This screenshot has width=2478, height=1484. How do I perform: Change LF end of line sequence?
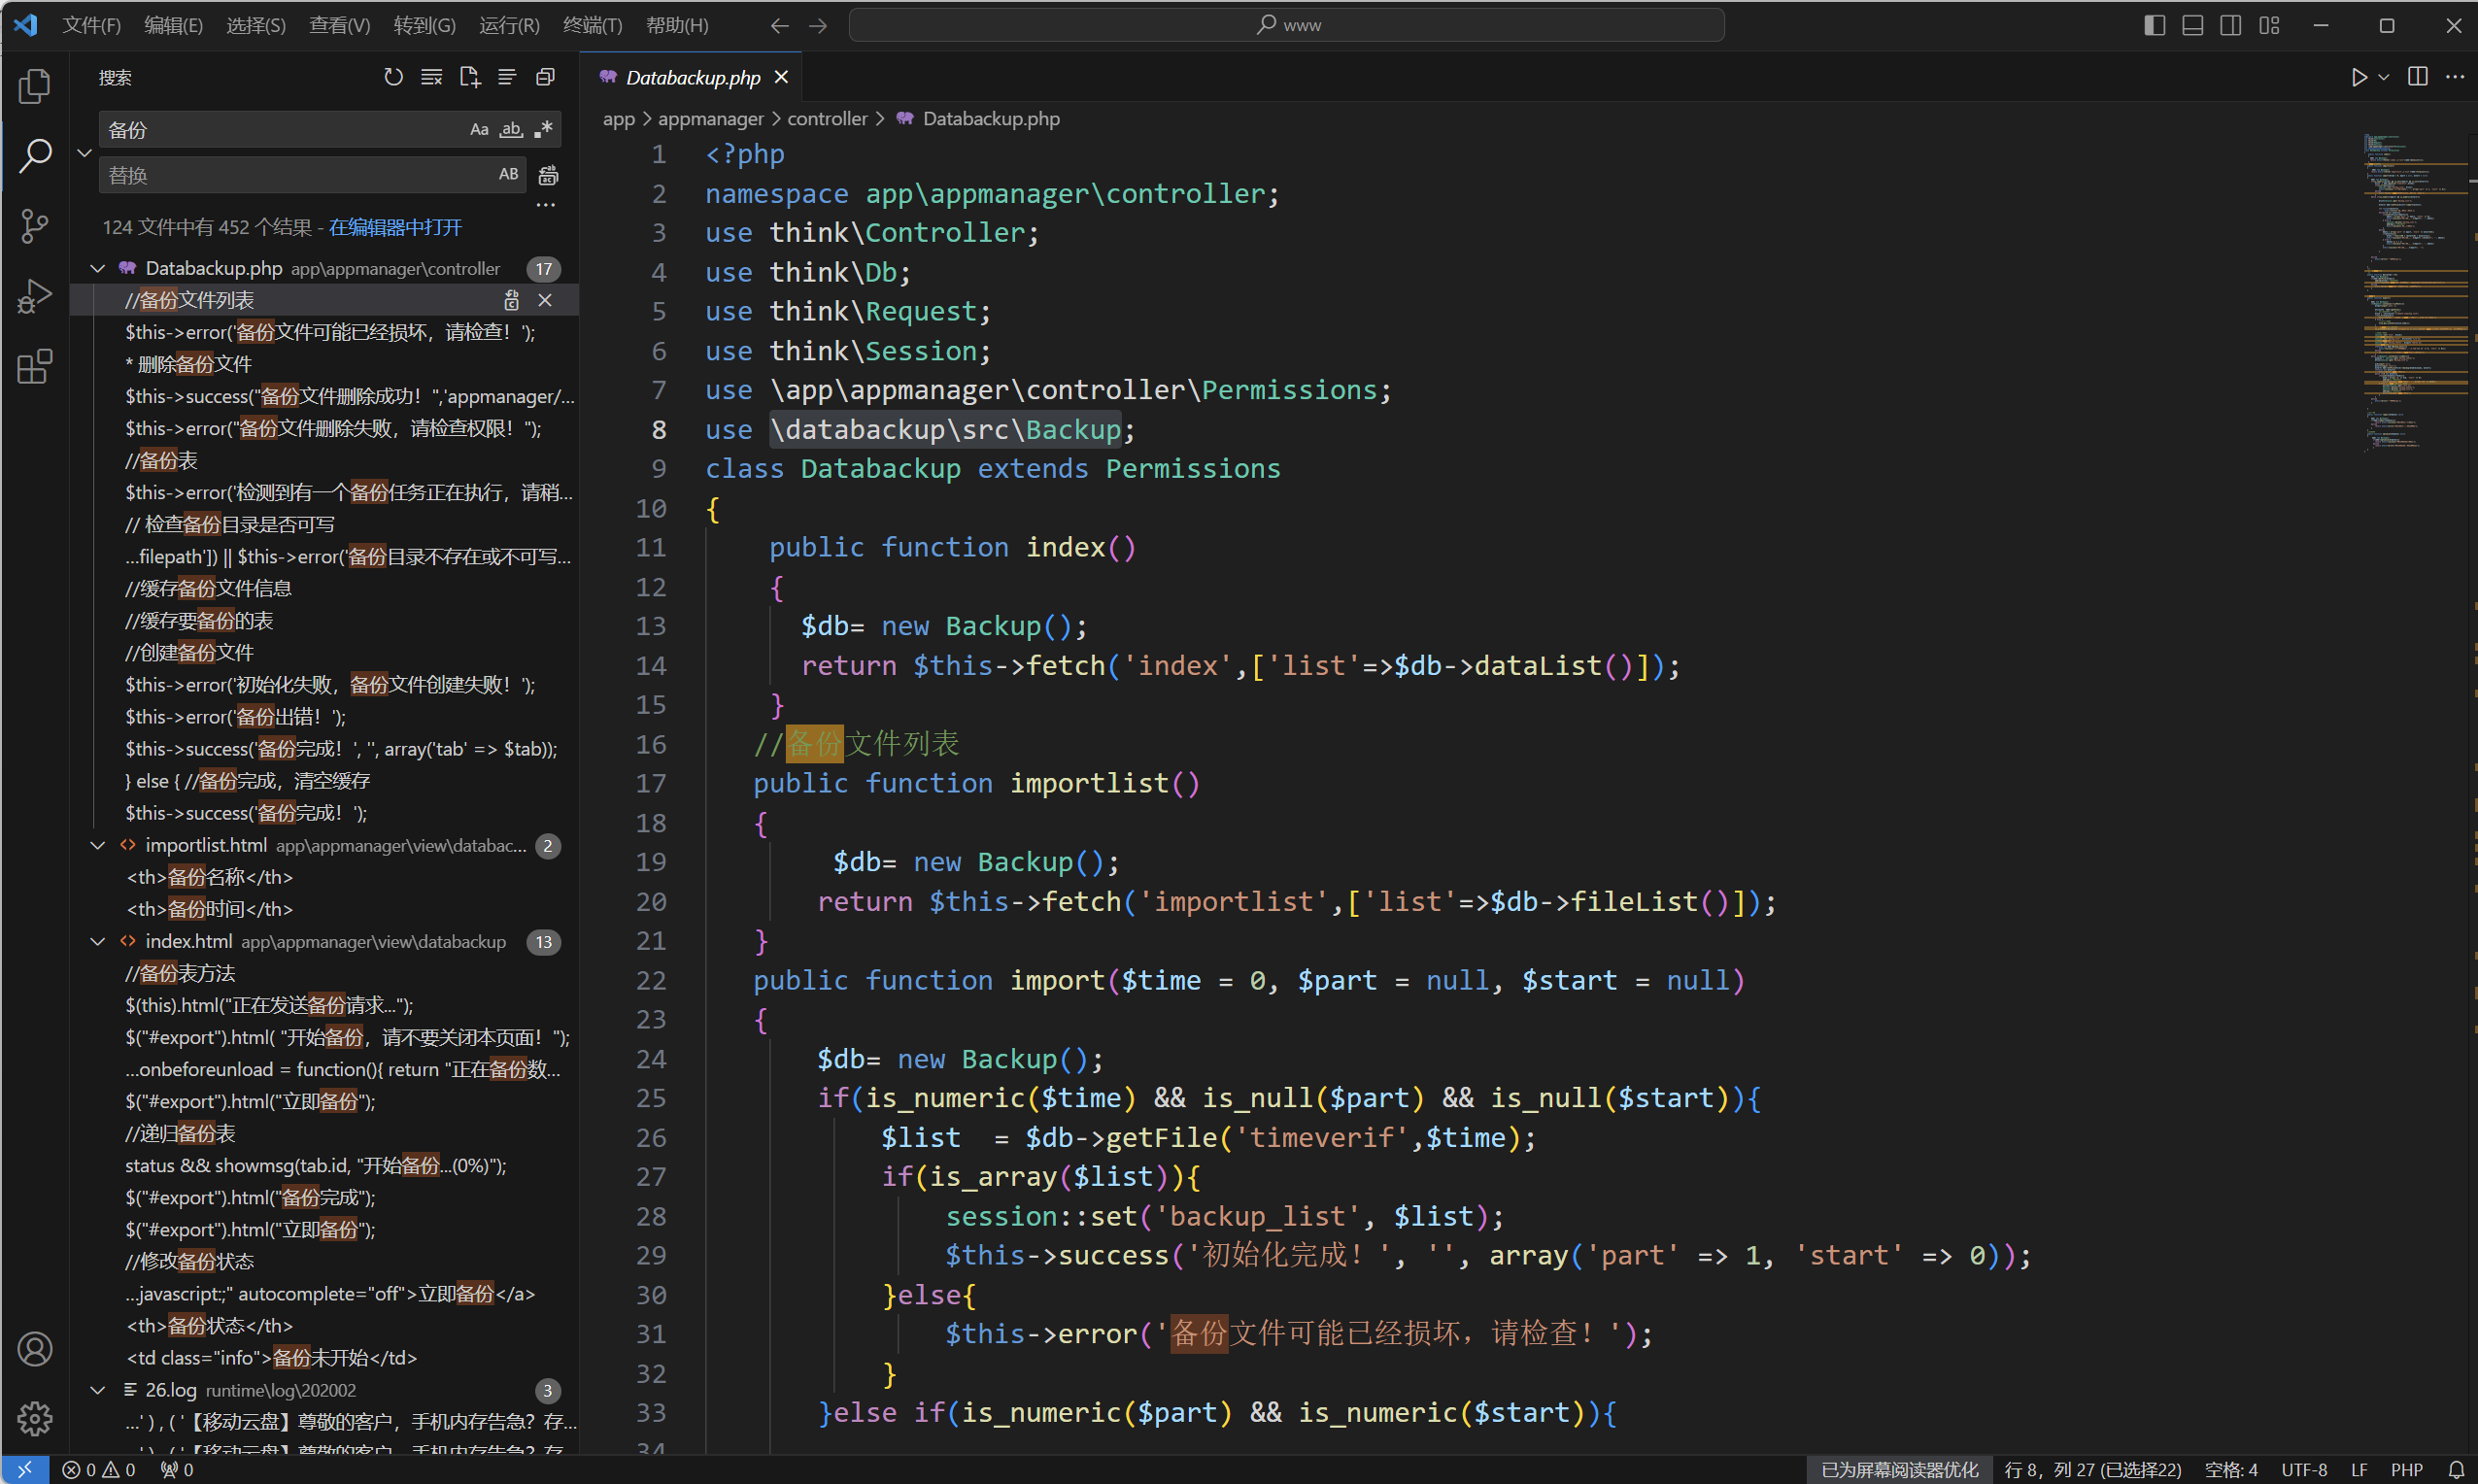coord(2359,1469)
